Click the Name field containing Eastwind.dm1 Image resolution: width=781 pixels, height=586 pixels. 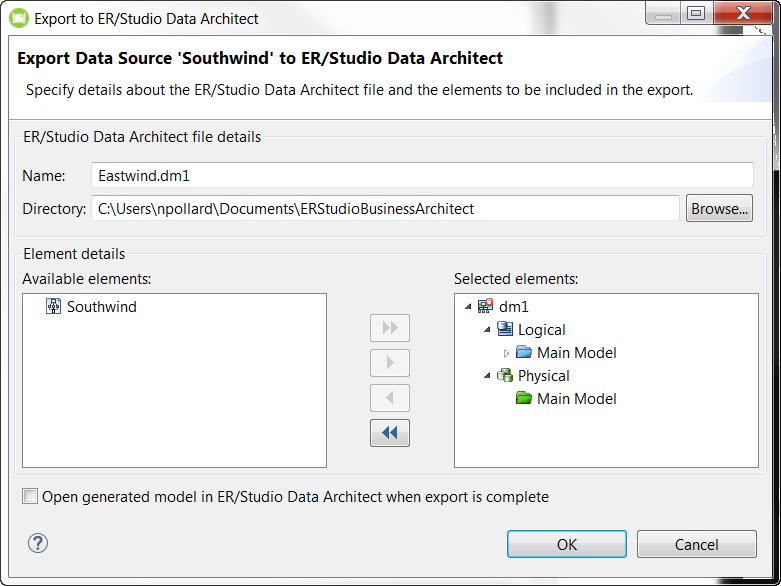[422, 175]
